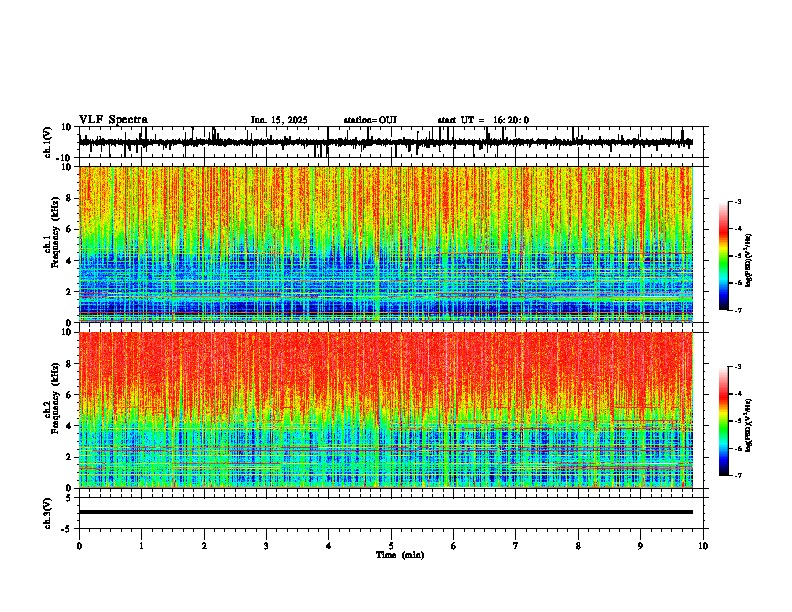Click the 'VLF Spectra' title text

[x=113, y=120]
